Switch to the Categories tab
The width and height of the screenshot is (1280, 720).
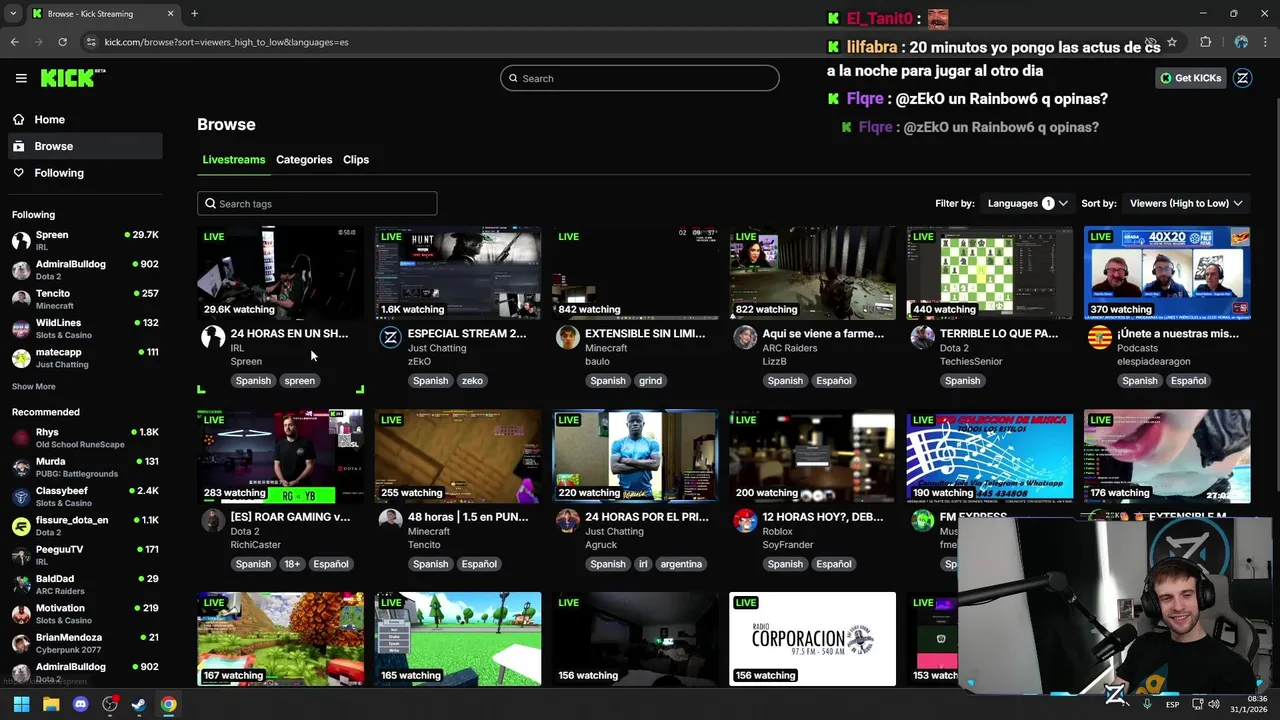304,160
